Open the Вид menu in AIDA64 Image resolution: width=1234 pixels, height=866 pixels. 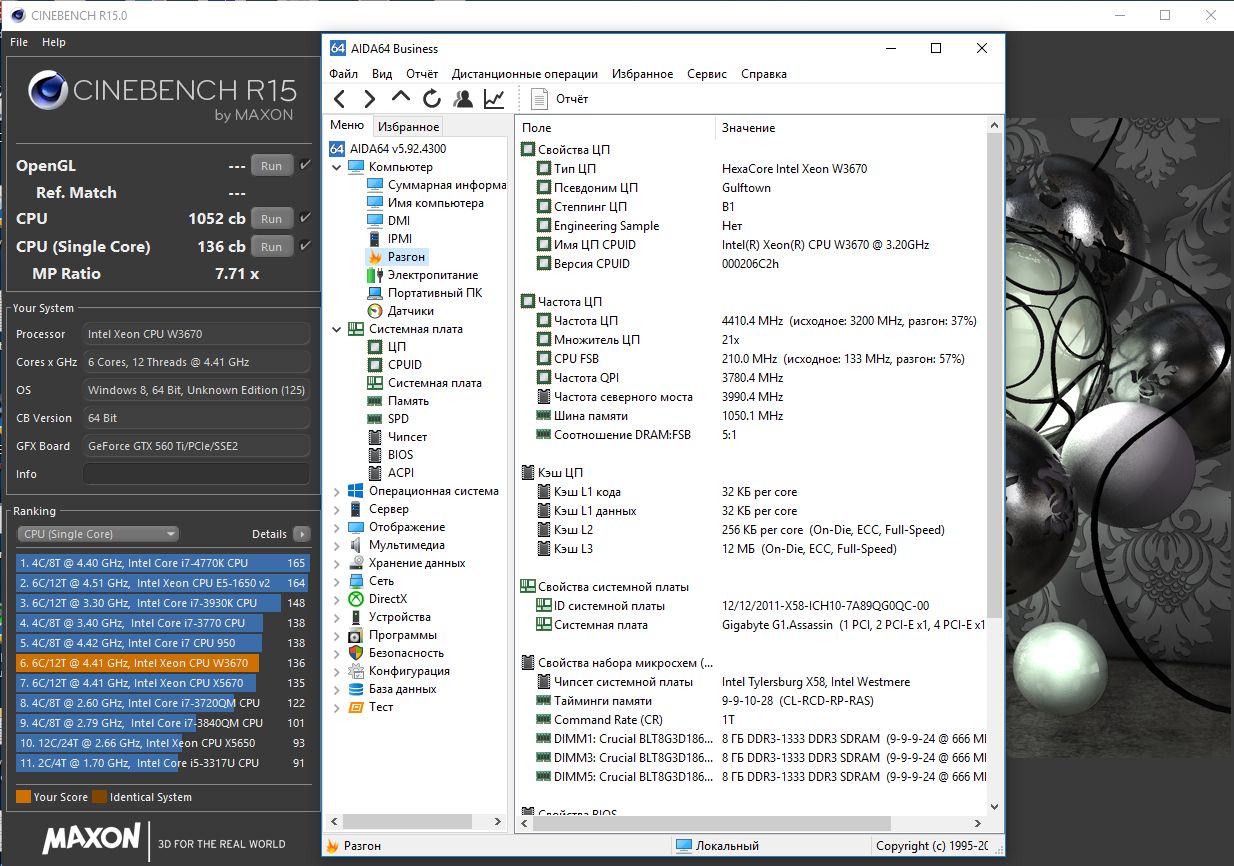(x=382, y=74)
